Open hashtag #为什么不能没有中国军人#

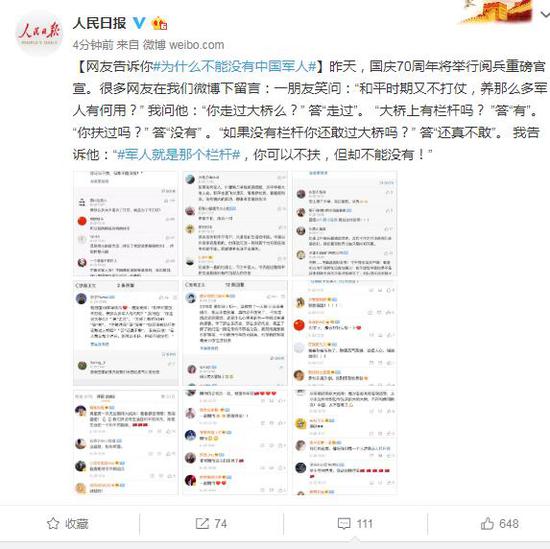235,66
